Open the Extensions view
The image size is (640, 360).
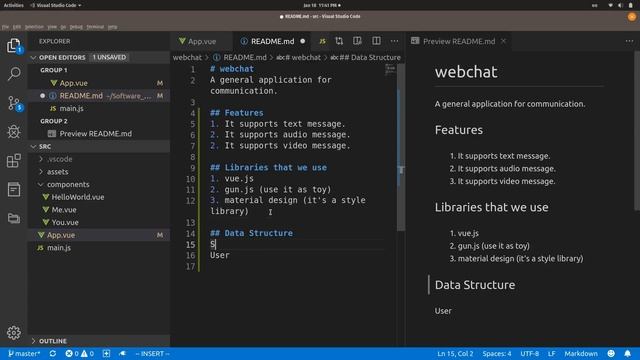click(x=13, y=160)
